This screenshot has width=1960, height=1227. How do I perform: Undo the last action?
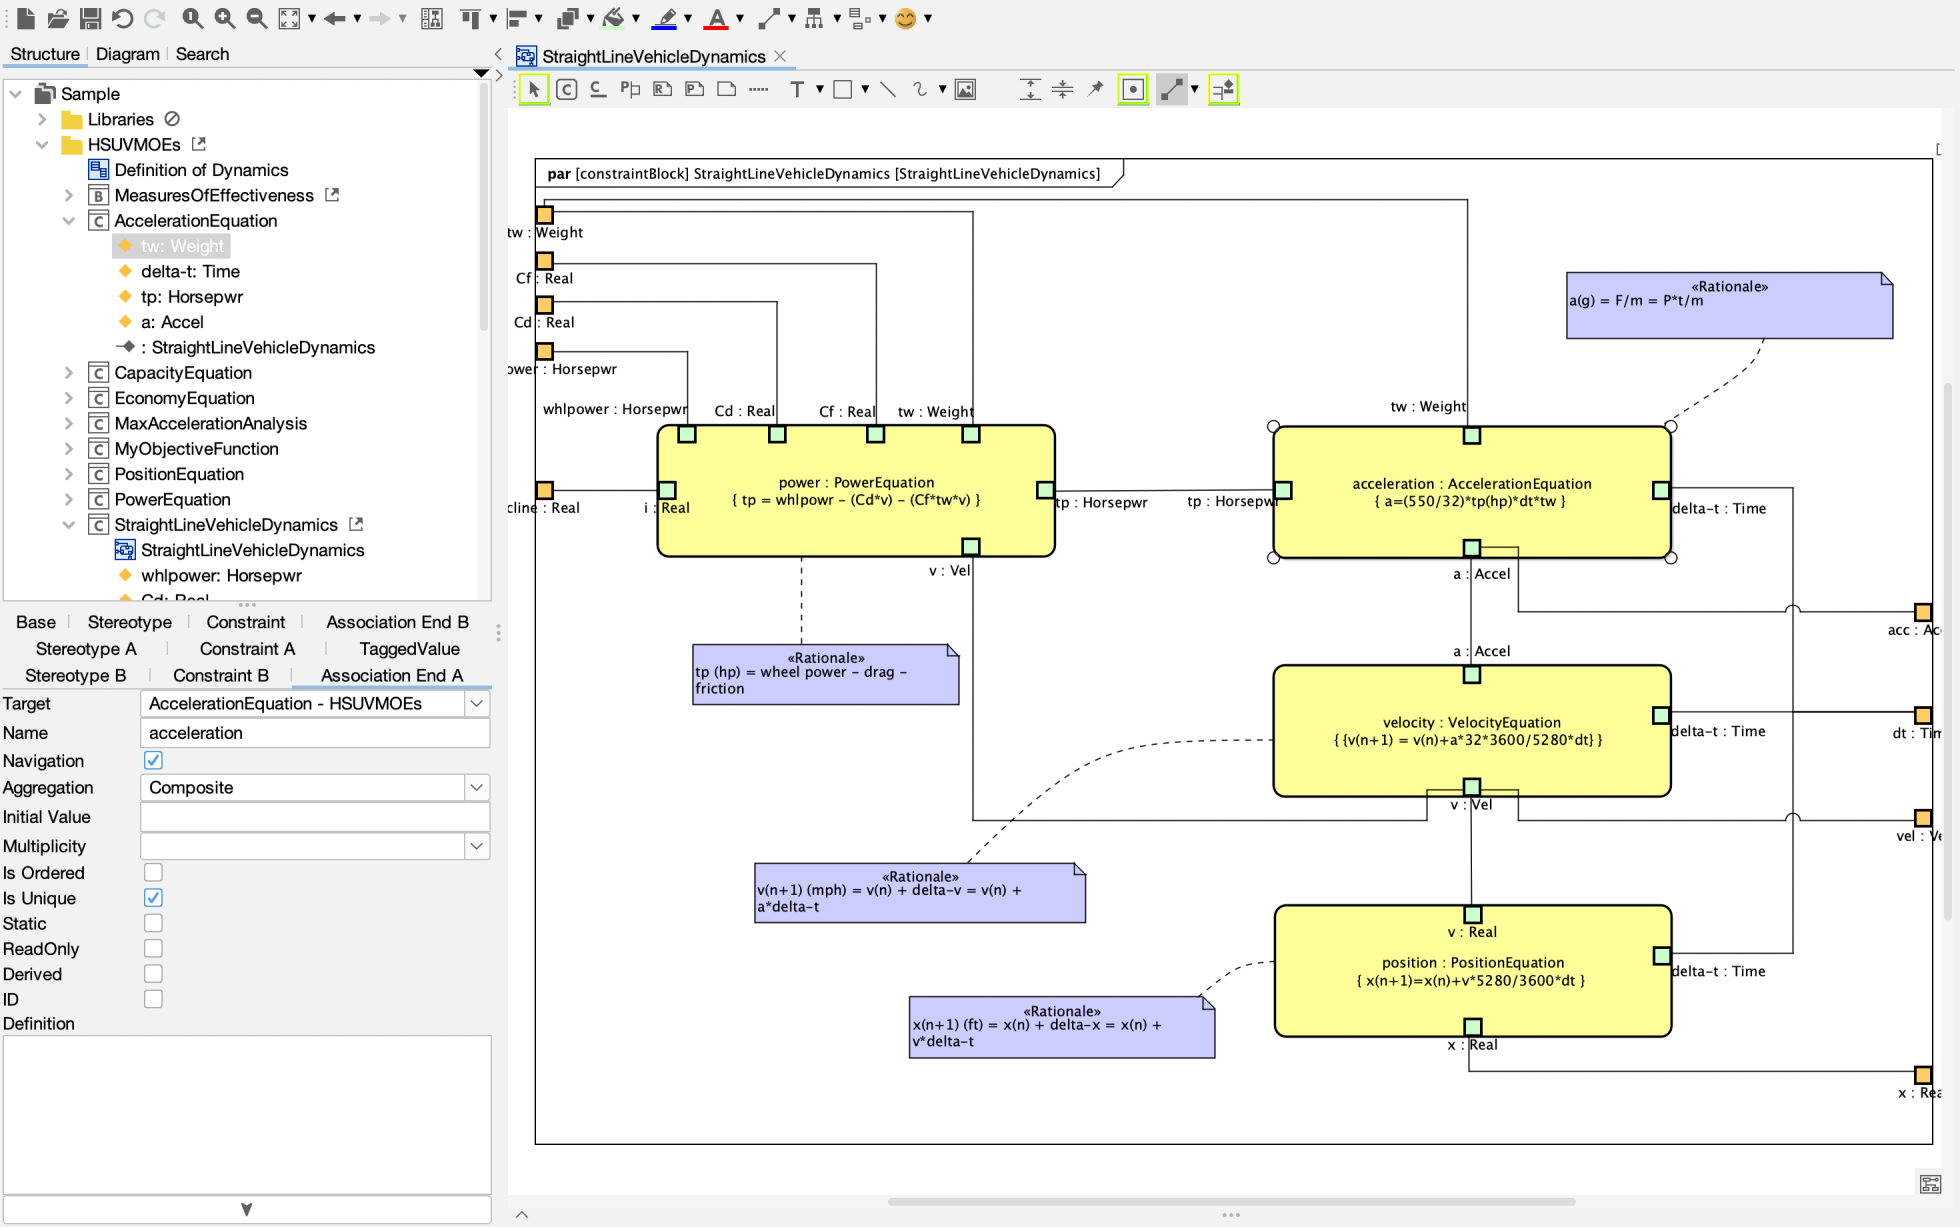[x=120, y=18]
